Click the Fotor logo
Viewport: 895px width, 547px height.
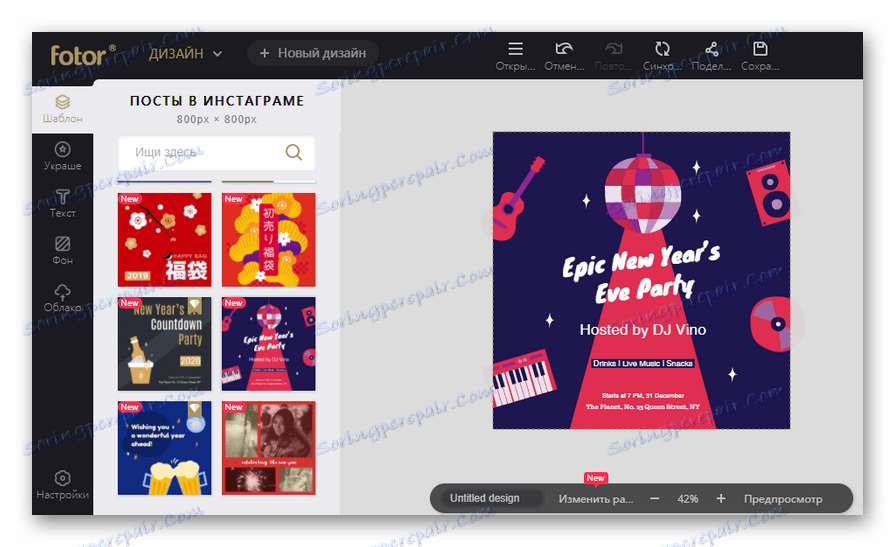pyautogui.click(x=83, y=55)
